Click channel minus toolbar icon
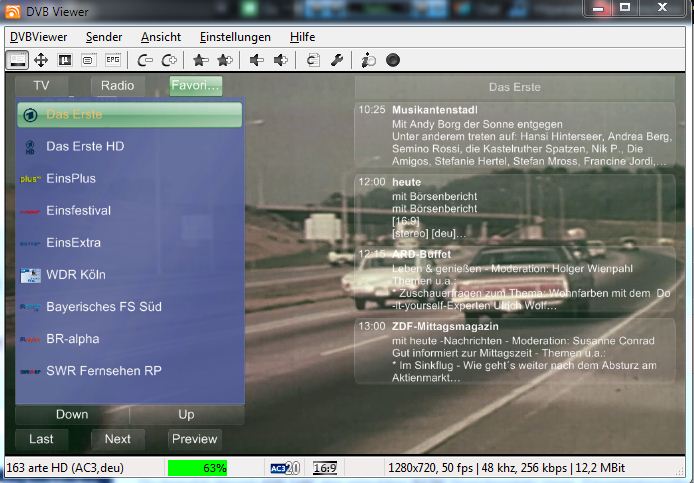Viewport: 694px width, 483px height. click(145, 60)
